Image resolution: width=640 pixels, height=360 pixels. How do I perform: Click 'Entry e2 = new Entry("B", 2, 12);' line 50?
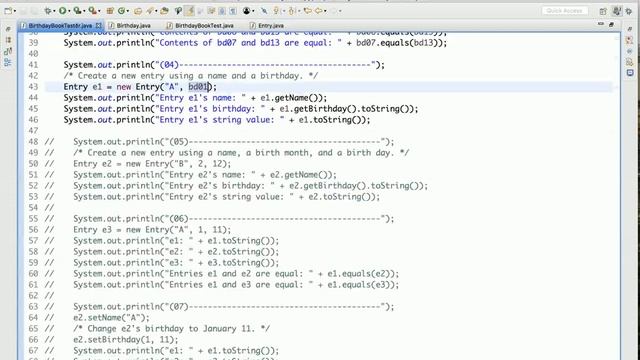(x=152, y=164)
